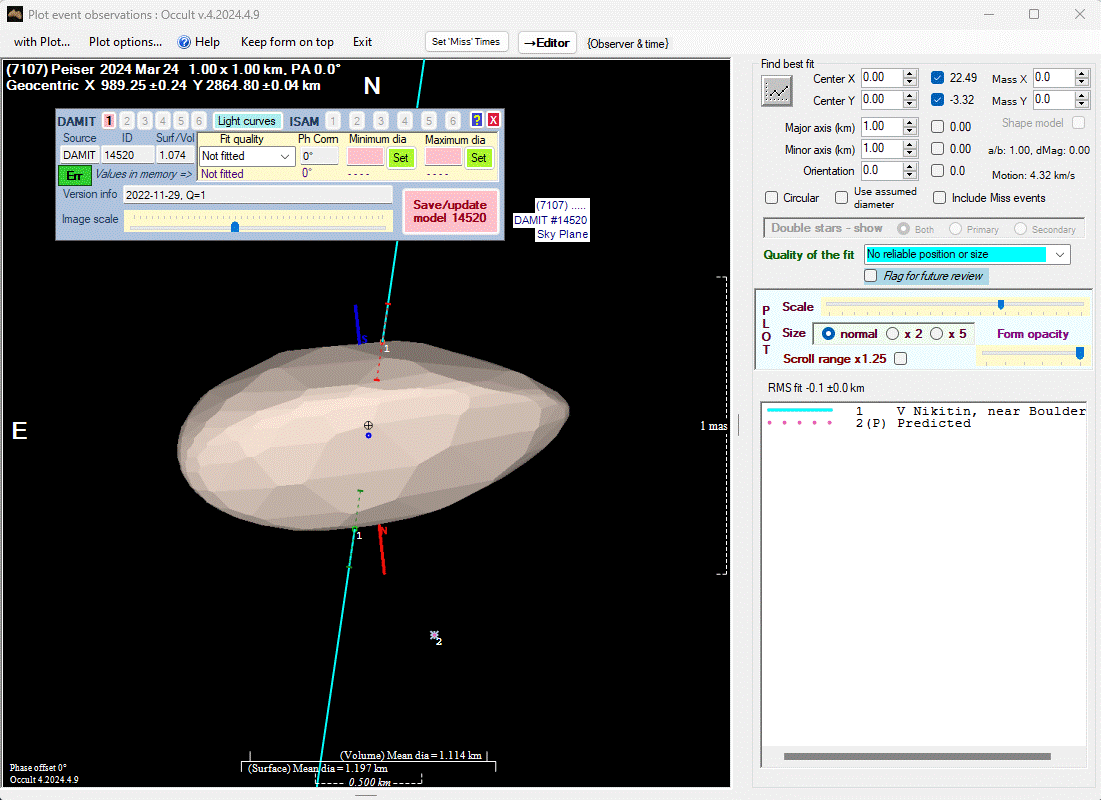Image resolution: width=1101 pixels, height=800 pixels.
Task: Open the Plot options... menu
Action: click(125, 42)
